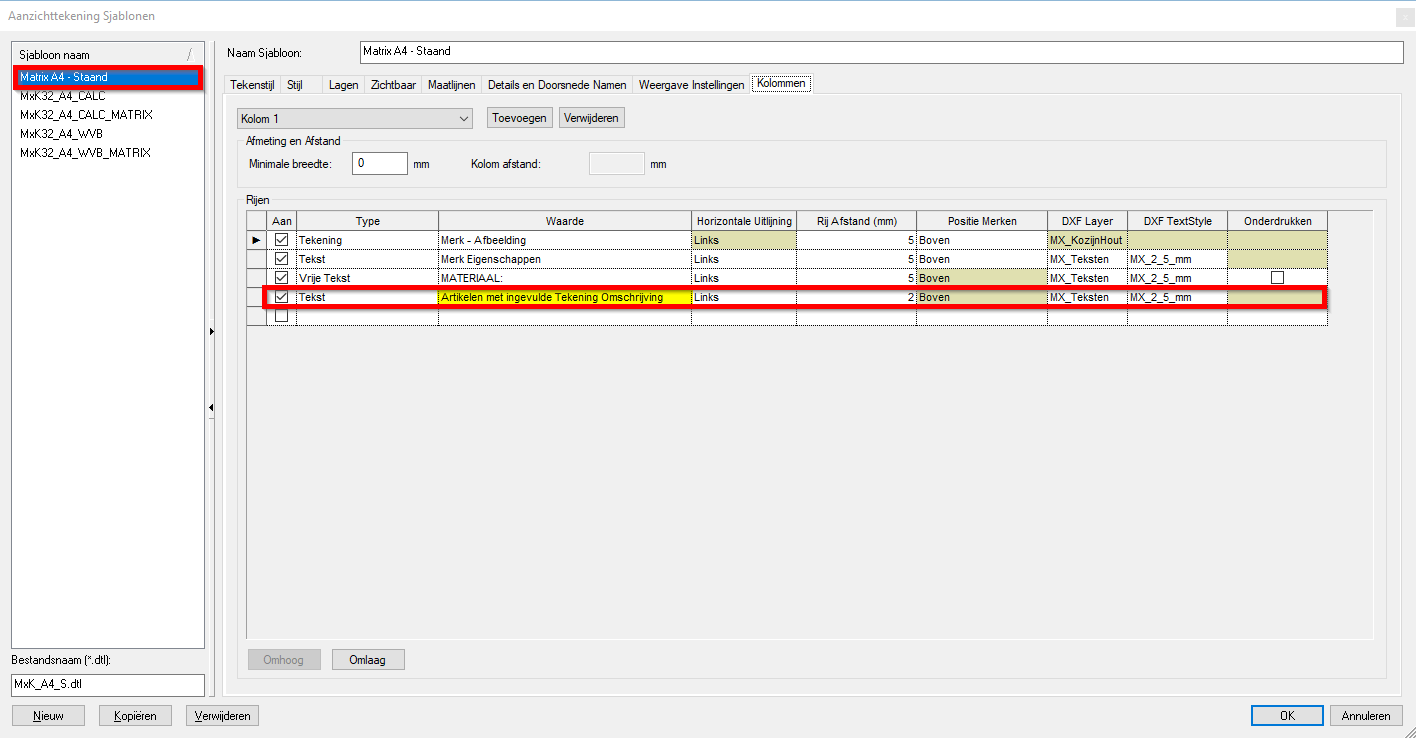The image size is (1416, 738).
Task: Click the Type column header
Action: pyautogui.click(x=367, y=221)
